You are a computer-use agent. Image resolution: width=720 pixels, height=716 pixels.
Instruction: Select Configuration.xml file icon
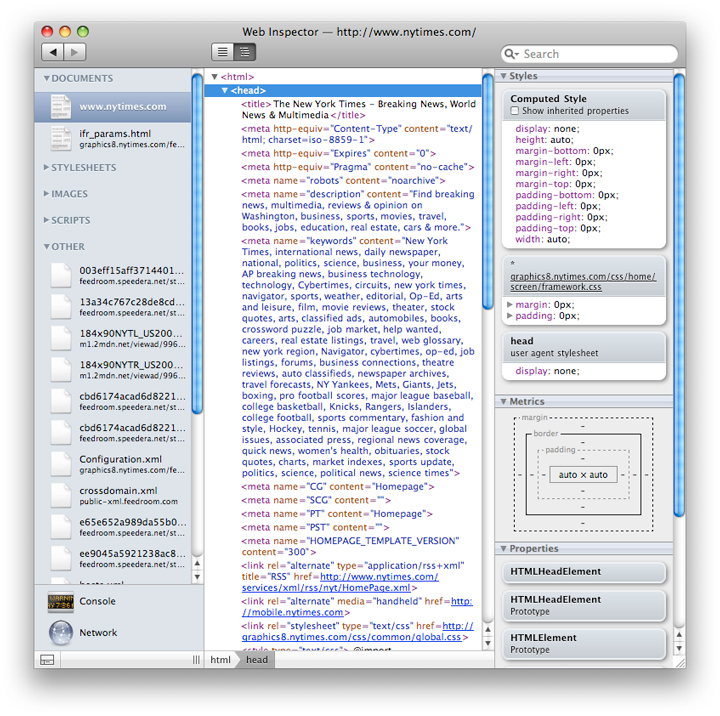point(61,464)
